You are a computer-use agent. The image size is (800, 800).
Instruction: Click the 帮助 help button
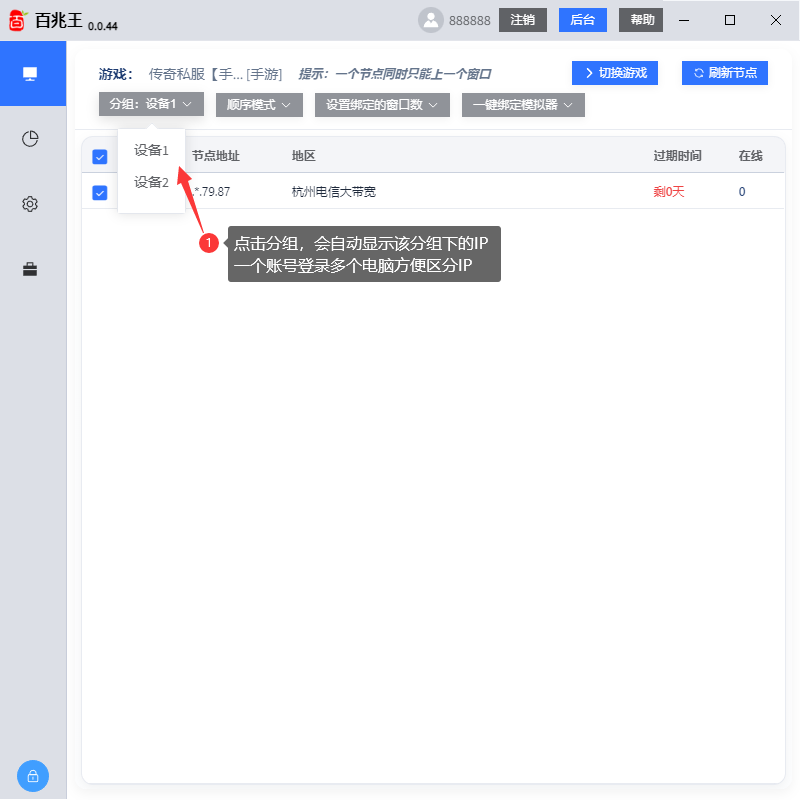coord(640,20)
